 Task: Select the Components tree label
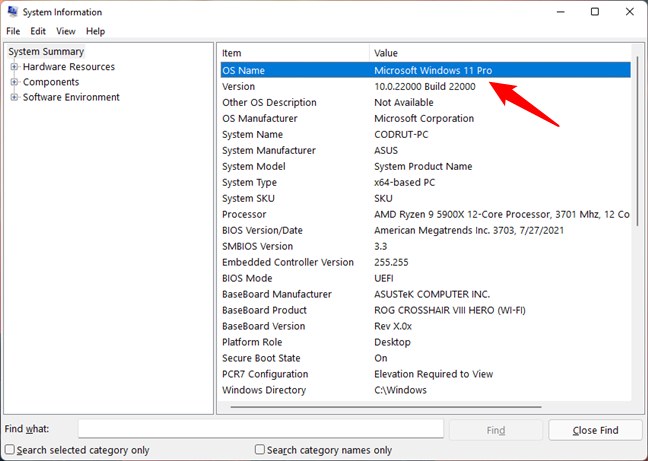(x=51, y=82)
